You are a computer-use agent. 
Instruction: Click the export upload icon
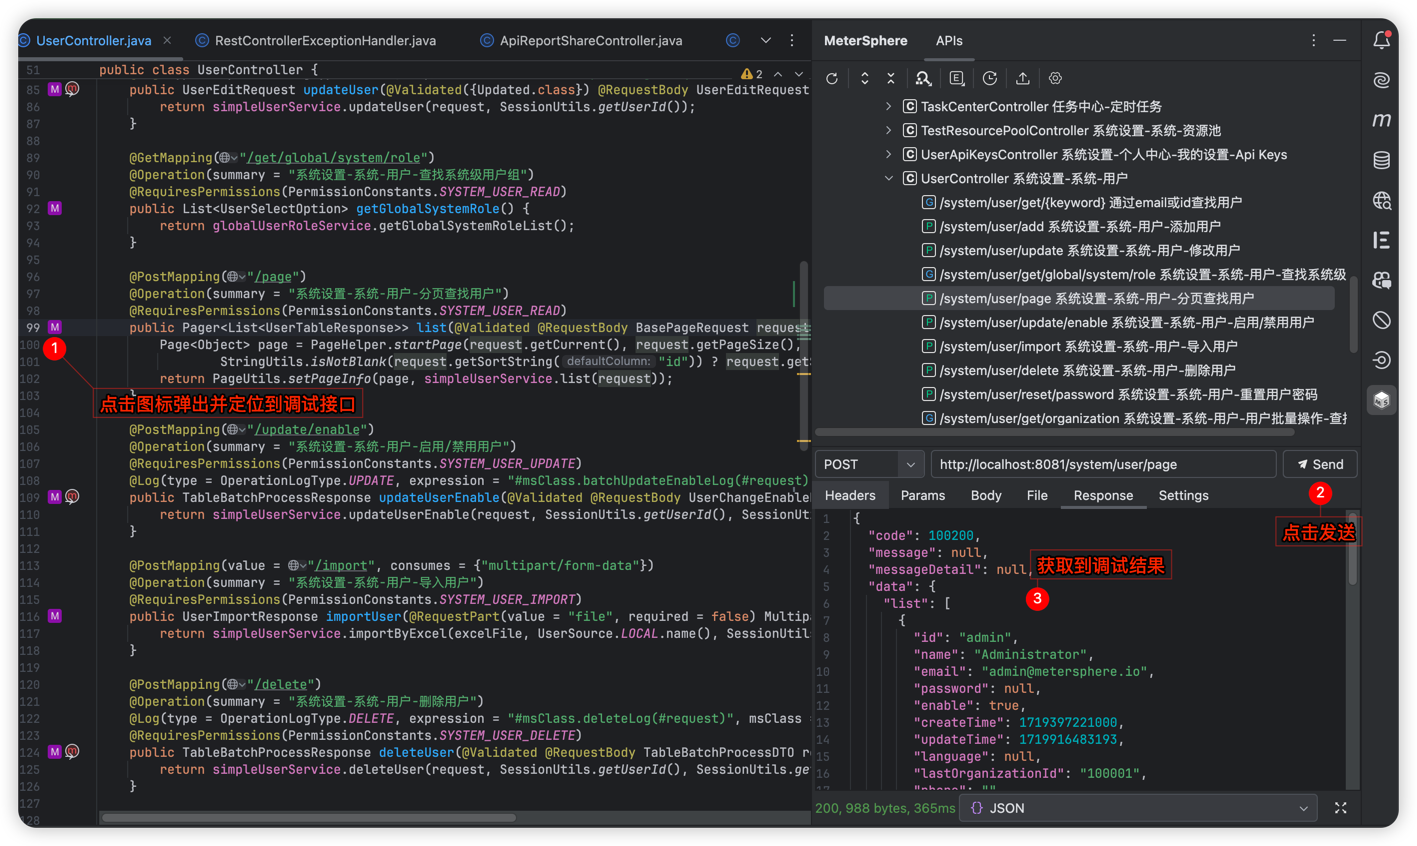pyautogui.click(x=1022, y=78)
